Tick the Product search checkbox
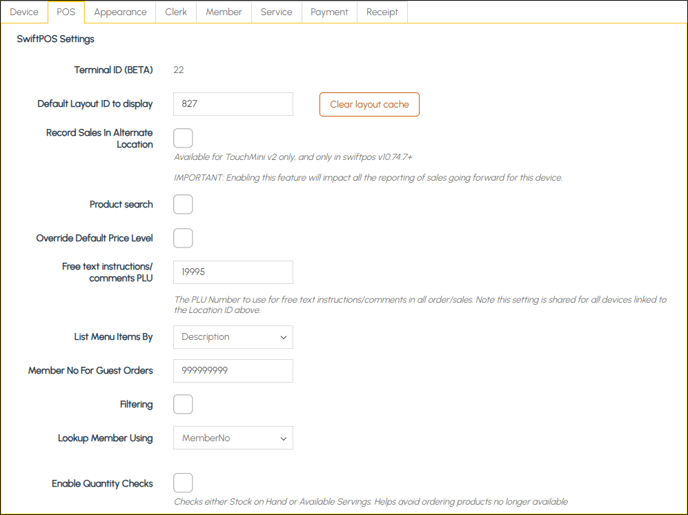 [x=183, y=204]
